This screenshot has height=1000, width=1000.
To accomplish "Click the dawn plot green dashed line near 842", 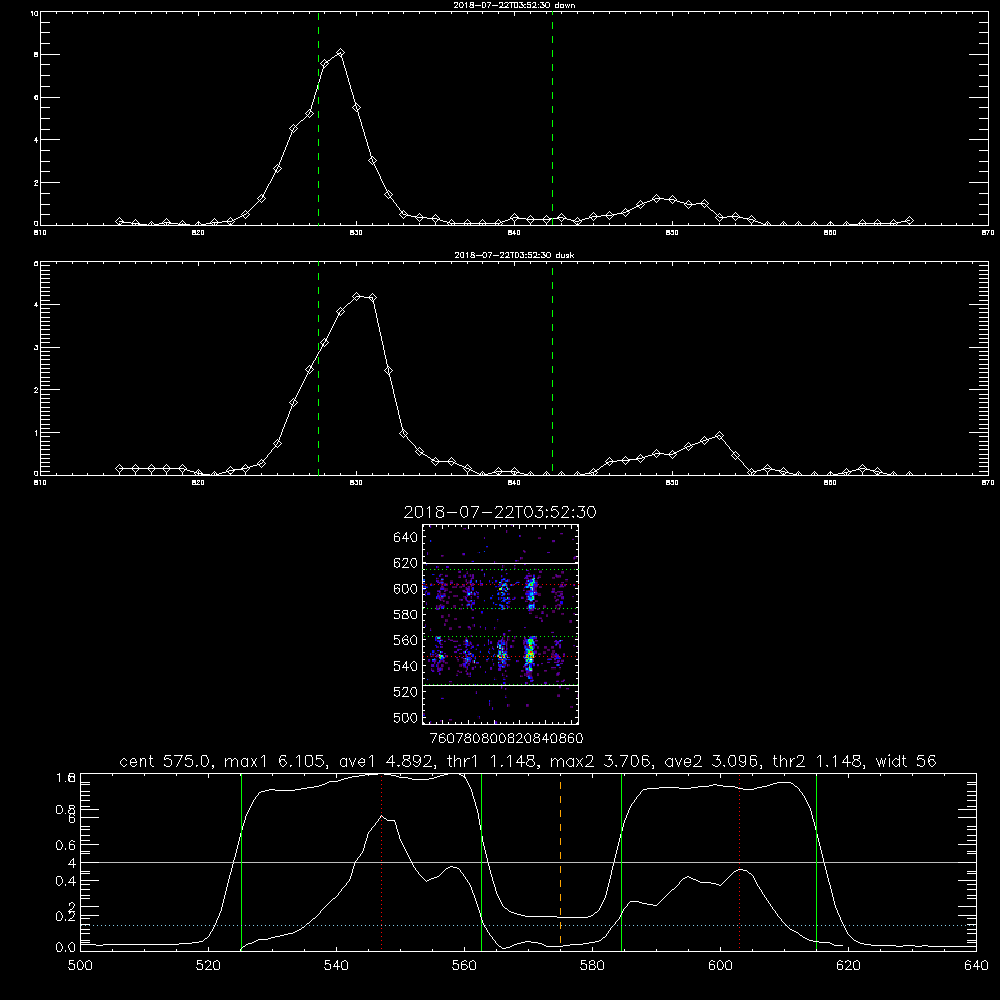I will (x=552, y=119).
